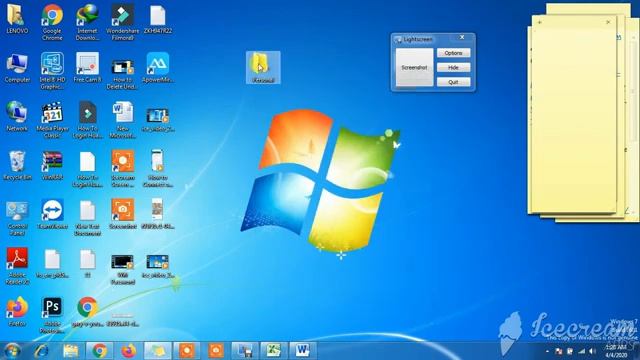Select the Adobe Photoshop desktop shortcut

[x=52, y=315]
